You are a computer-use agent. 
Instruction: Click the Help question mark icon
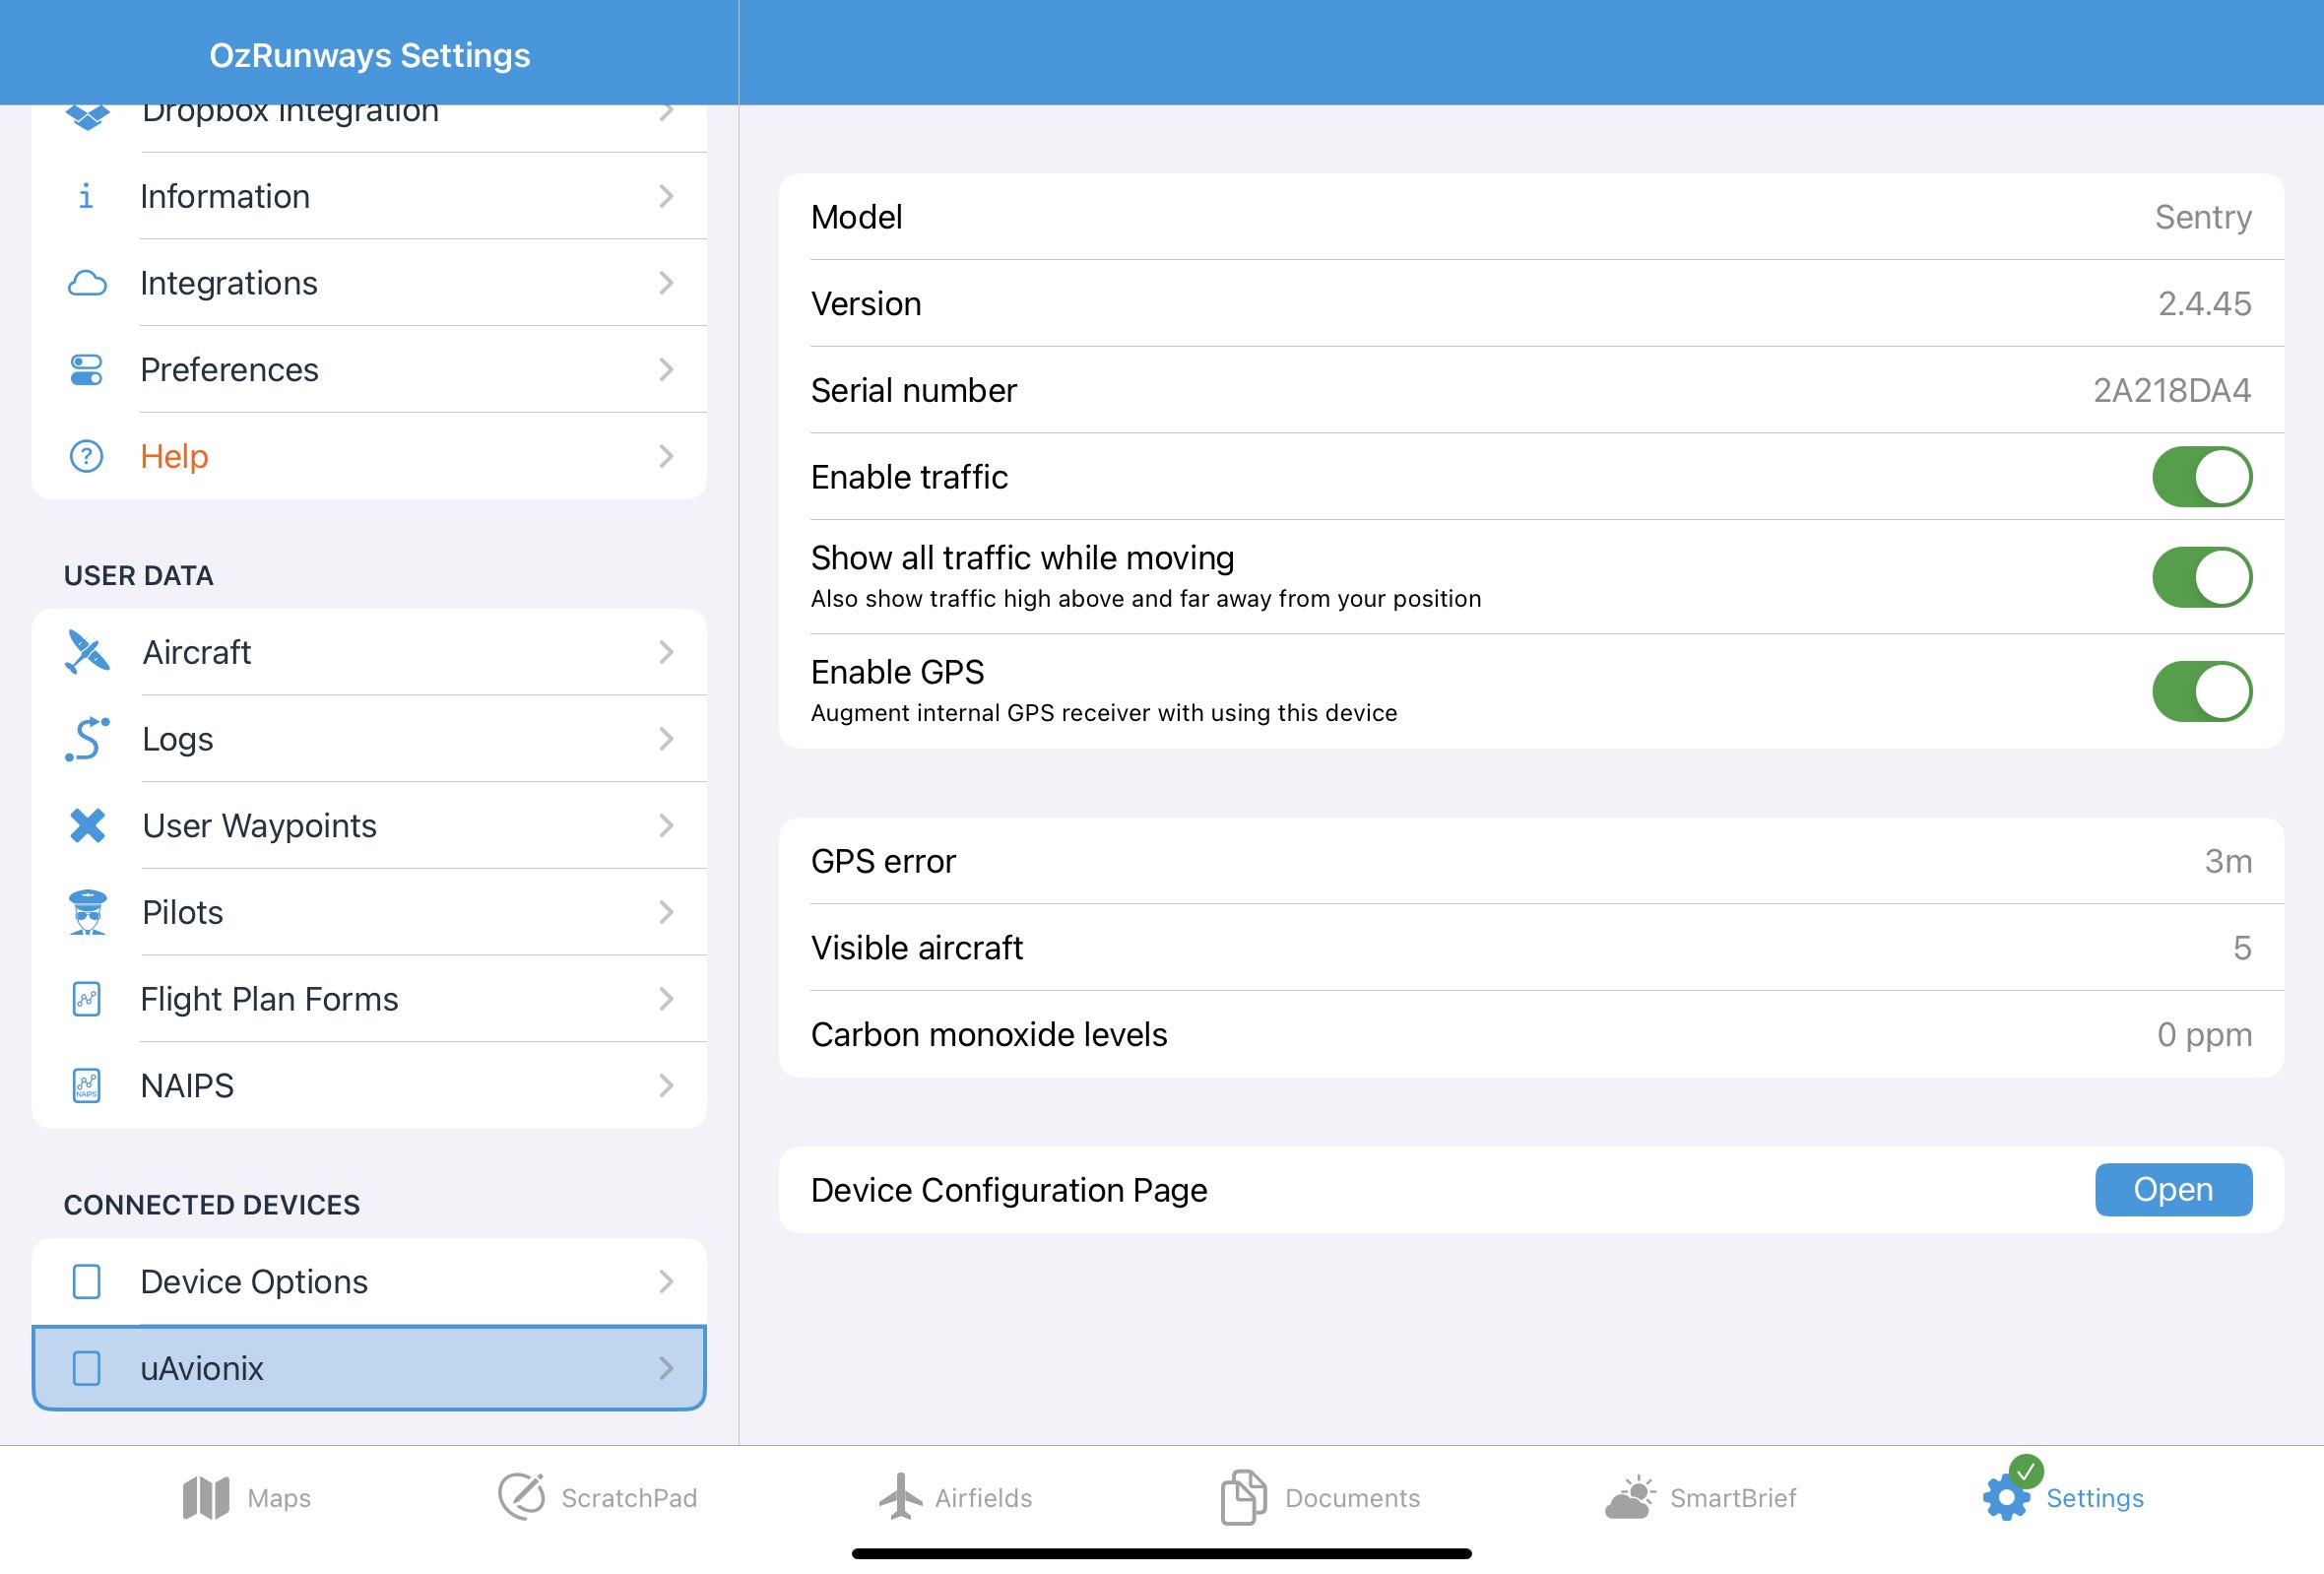pos(87,456)
